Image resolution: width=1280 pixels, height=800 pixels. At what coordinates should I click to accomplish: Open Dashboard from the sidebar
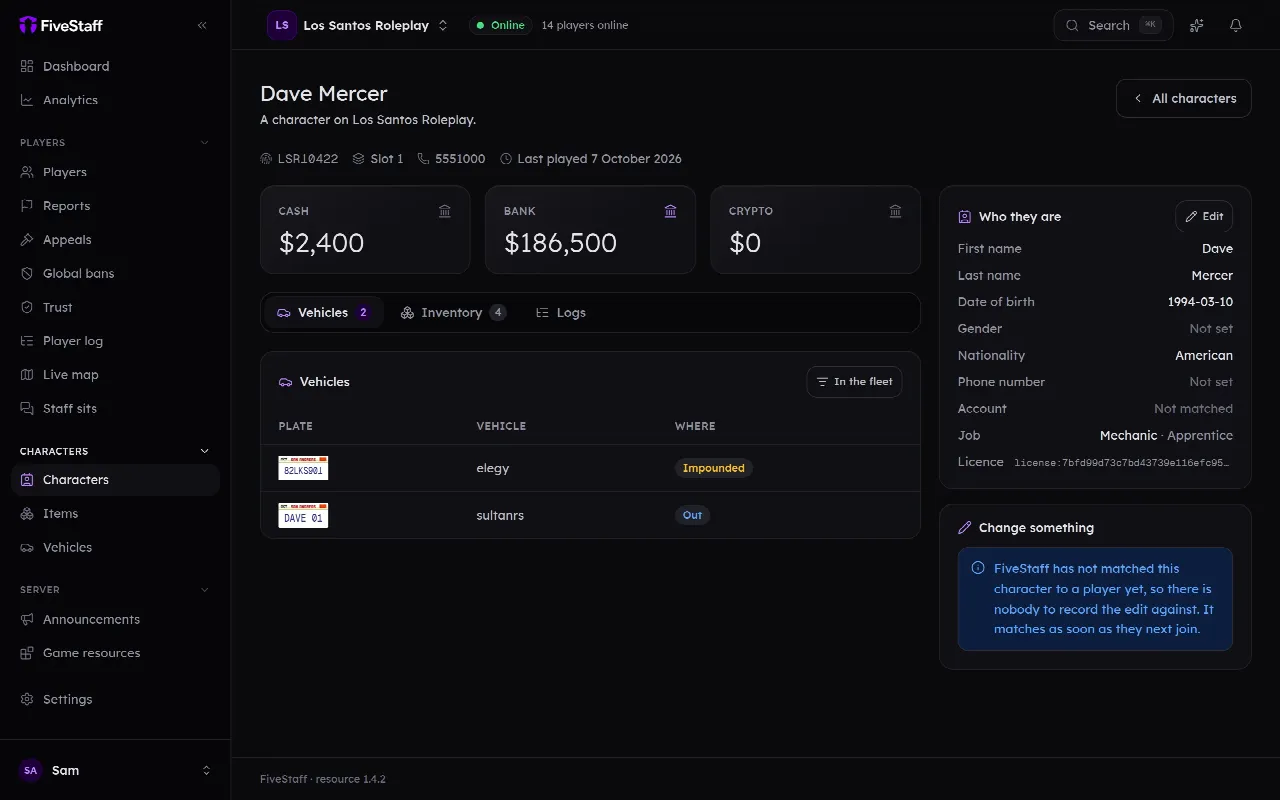115,66
